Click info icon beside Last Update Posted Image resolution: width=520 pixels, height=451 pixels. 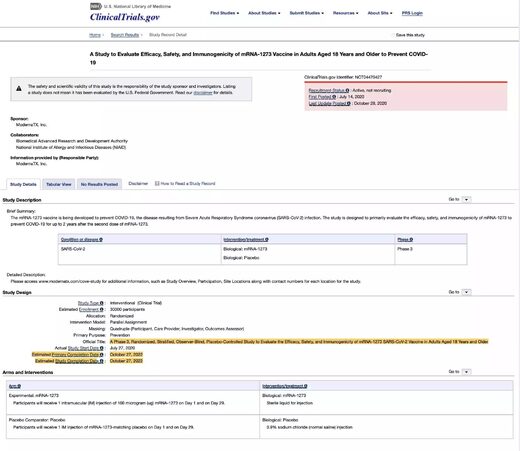point(349,103)
